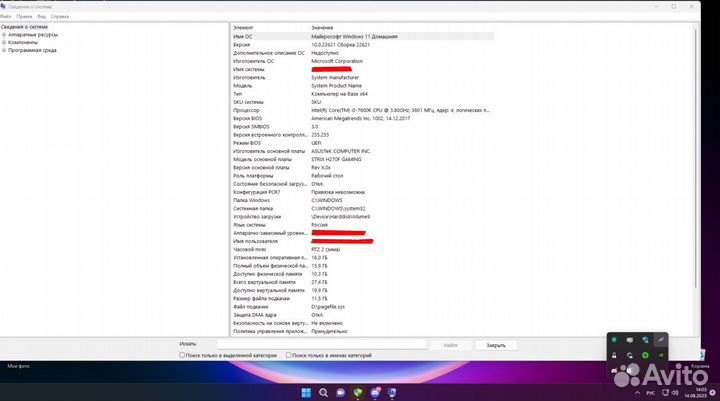
Task: Open taskbar Search magnifier
Action: click(323, 393)
